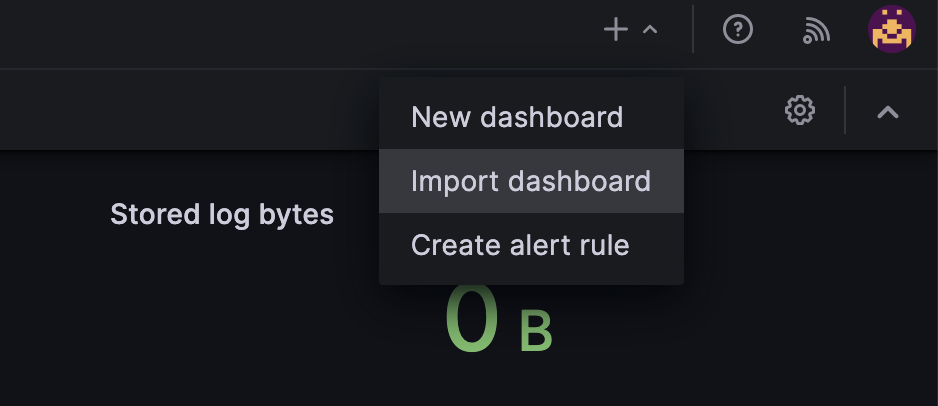Click the plus icon in top bar
This screenshot has width=938, height=406.
coord(616,31)
